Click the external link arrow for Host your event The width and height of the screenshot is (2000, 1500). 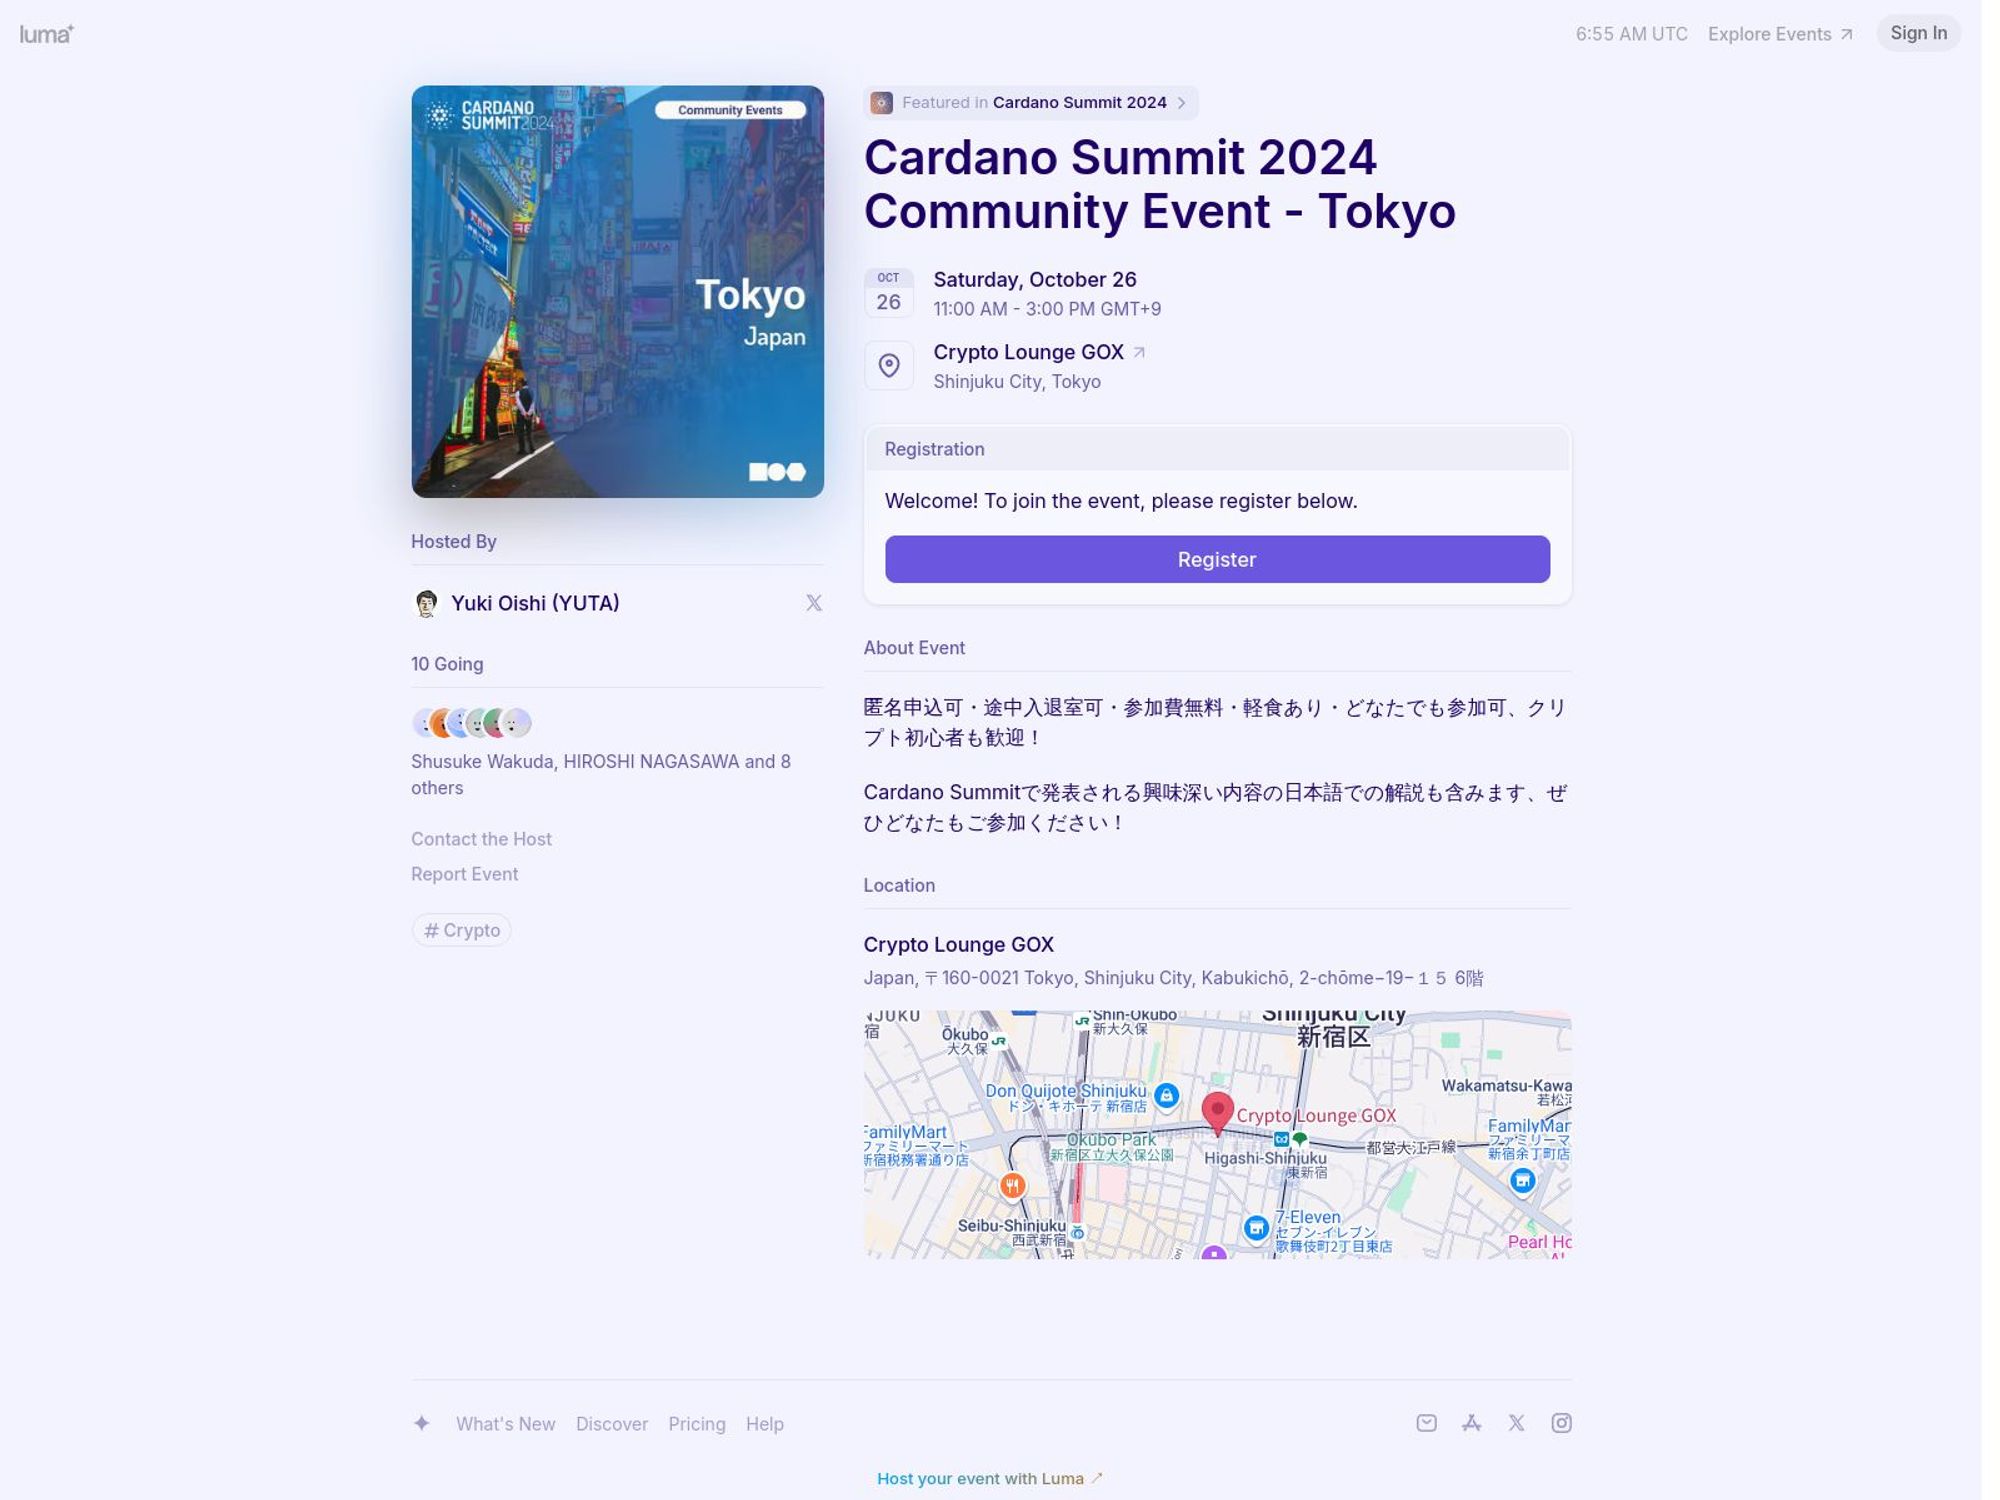(1096, 1478)
